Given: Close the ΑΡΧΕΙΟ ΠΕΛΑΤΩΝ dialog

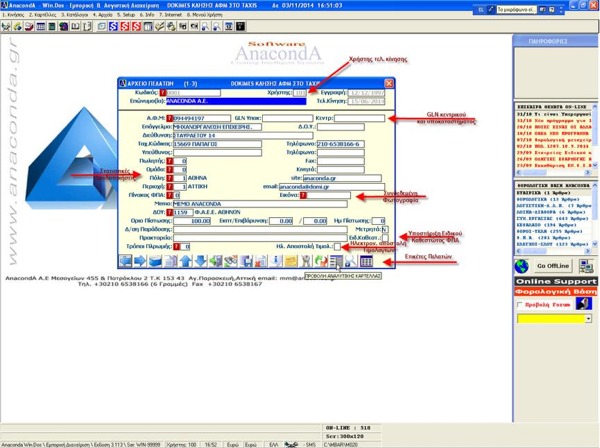Looking at the screenshot, I should click(x=389, y=83).
